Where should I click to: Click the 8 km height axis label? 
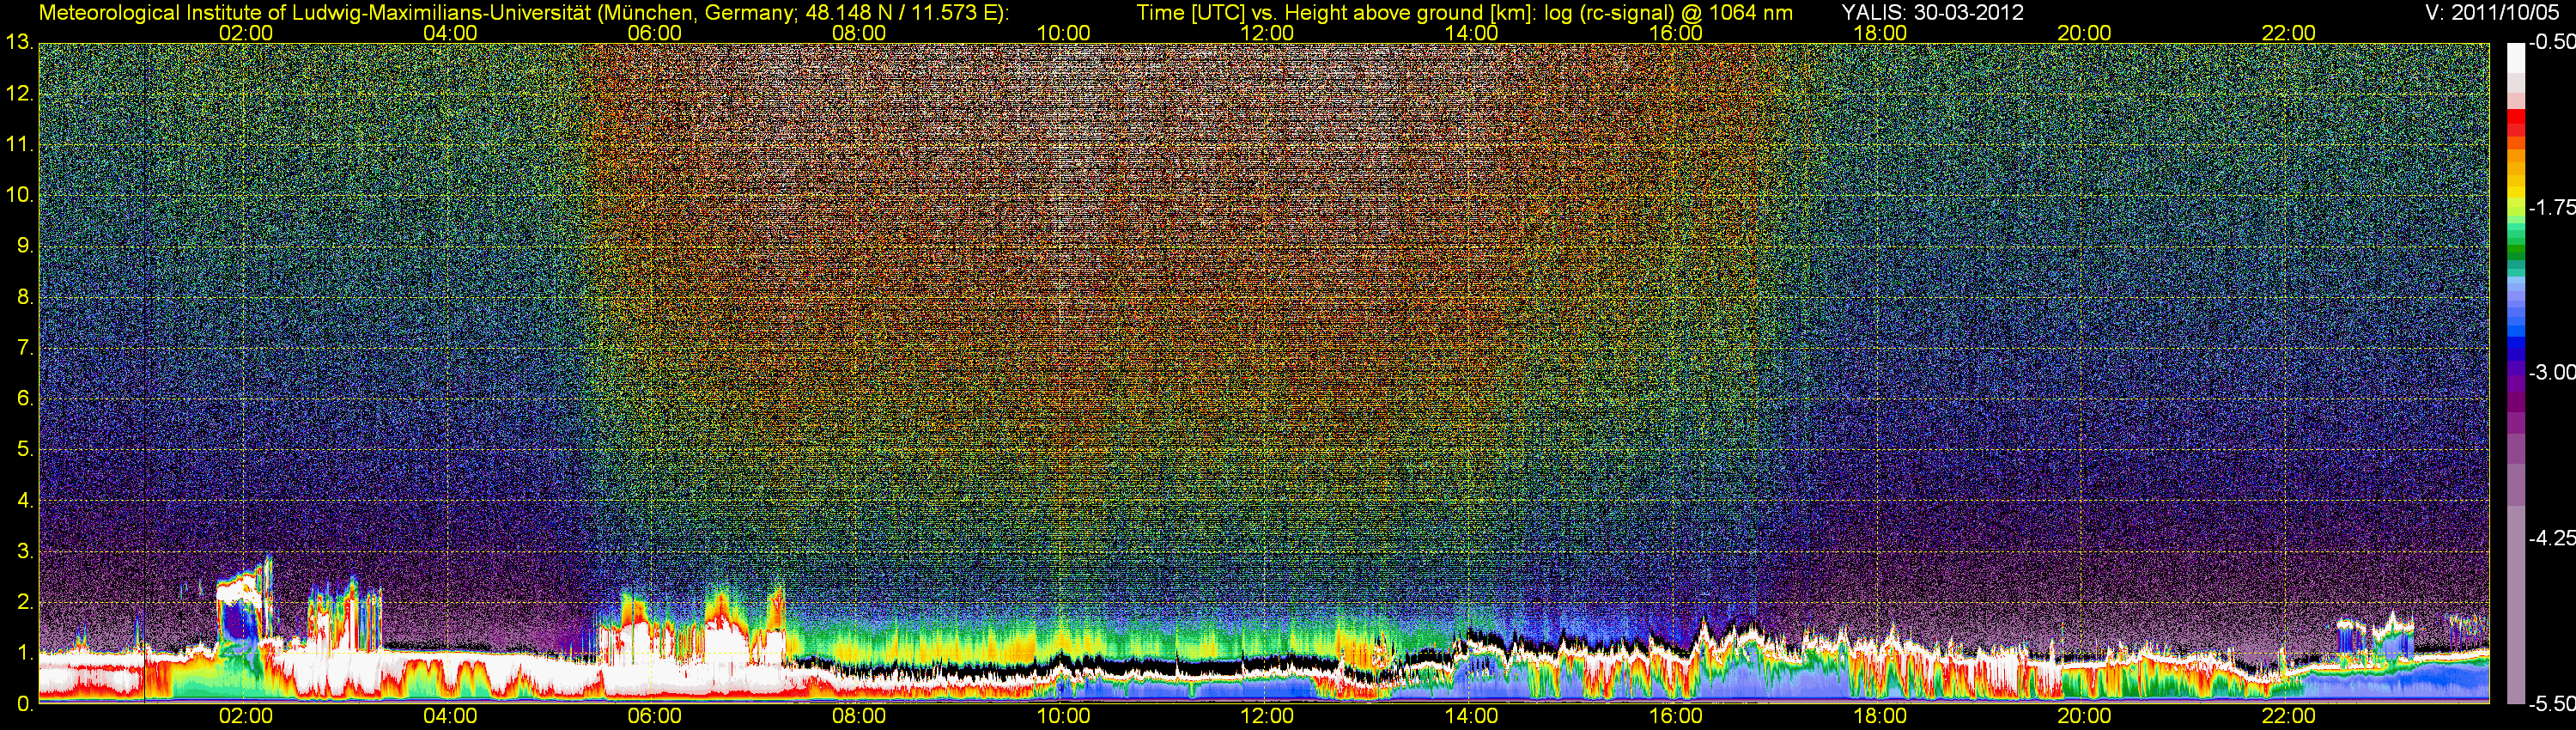25,297
